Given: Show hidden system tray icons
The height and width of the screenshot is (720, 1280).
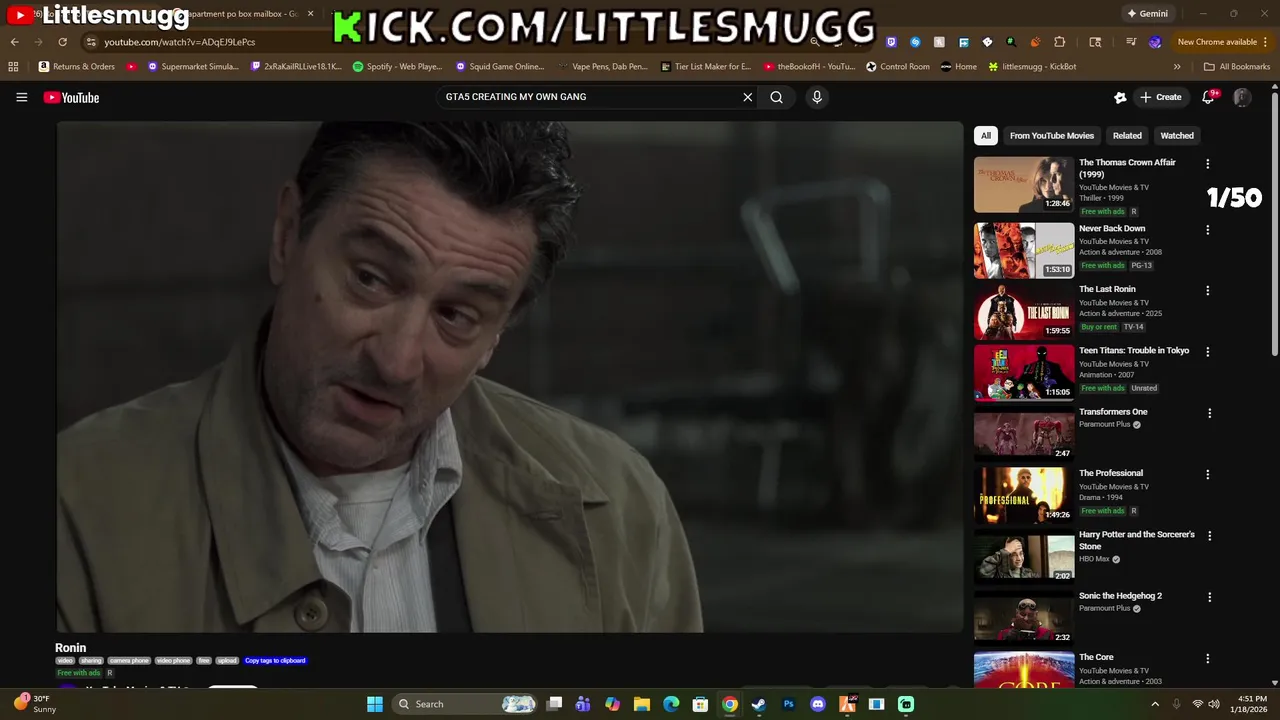Looking at the screenshot, I should point(1155,704).
